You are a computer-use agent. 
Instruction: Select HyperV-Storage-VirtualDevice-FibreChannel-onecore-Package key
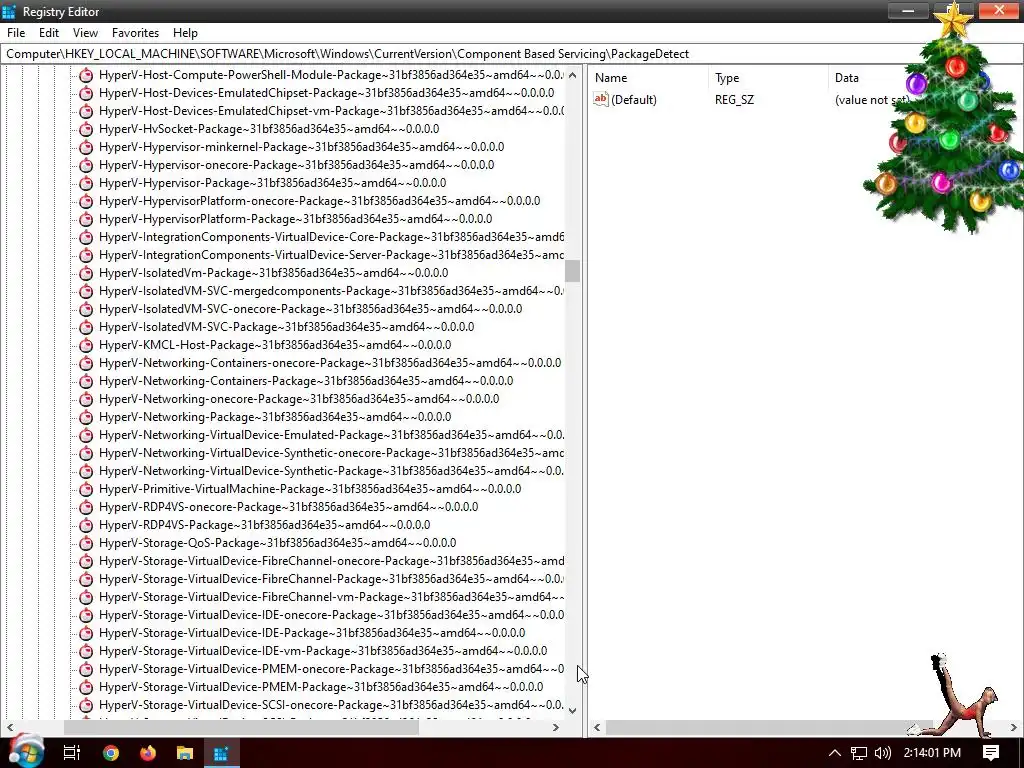click(x=331, y=561)
